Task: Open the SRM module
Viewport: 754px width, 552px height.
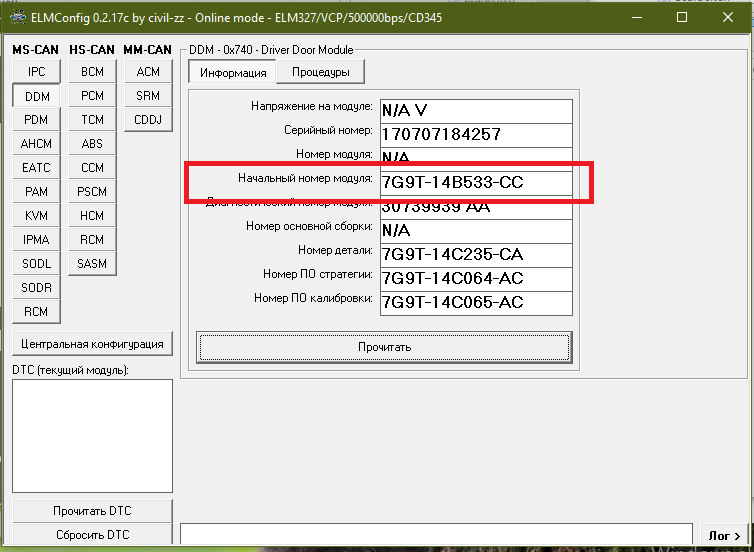Action: click(148, 96)
